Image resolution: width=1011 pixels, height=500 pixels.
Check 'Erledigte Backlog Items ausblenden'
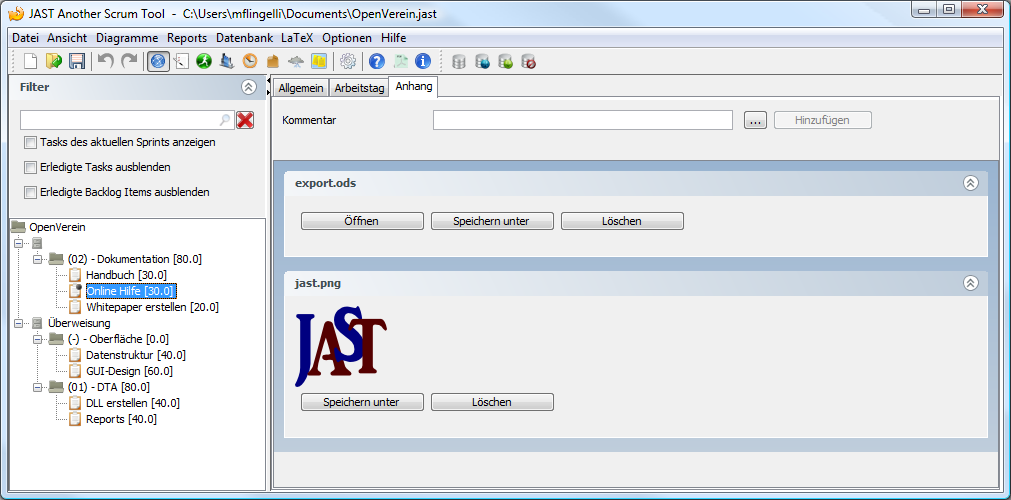click(30, 192)
